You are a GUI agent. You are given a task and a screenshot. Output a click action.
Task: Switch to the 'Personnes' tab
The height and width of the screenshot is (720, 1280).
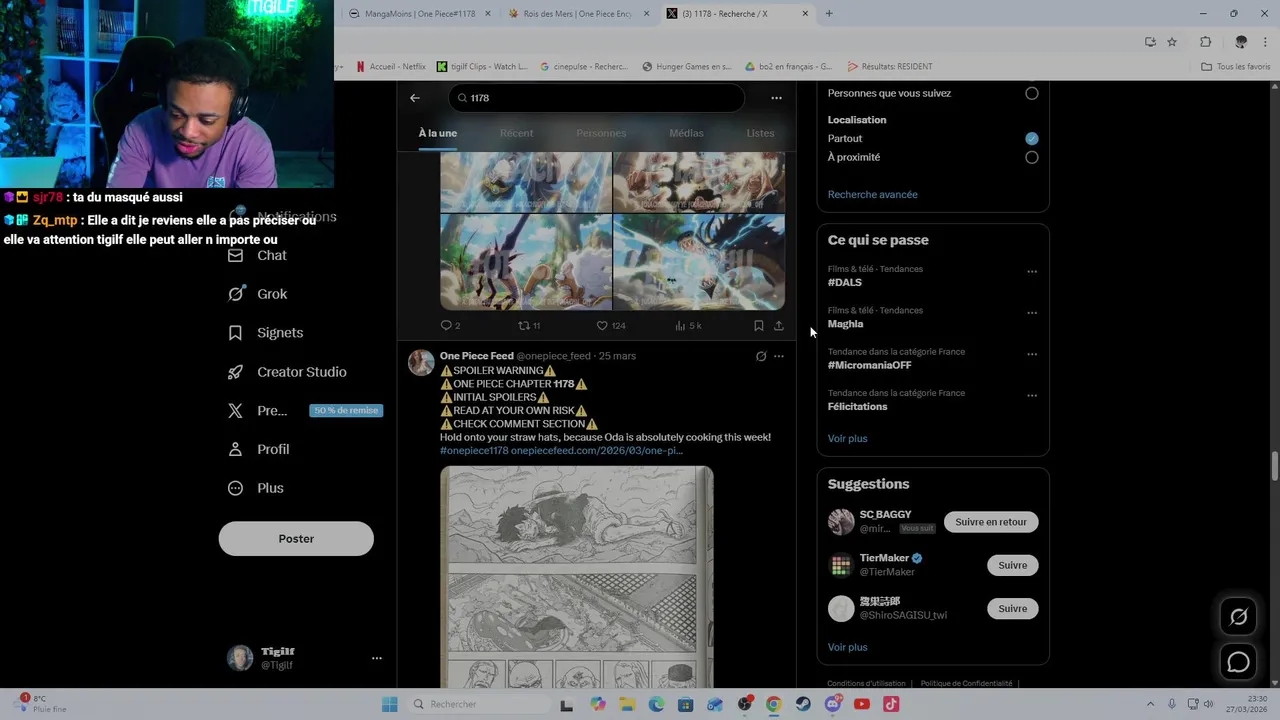point(601,133)
